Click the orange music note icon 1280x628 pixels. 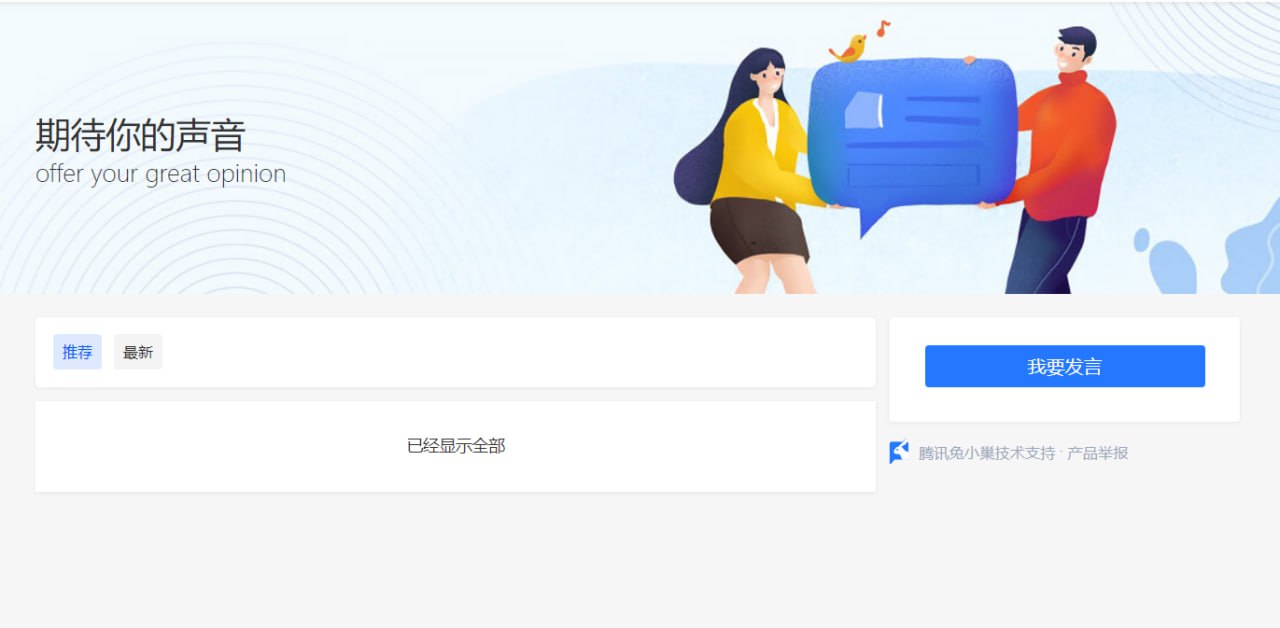[883, 28]
